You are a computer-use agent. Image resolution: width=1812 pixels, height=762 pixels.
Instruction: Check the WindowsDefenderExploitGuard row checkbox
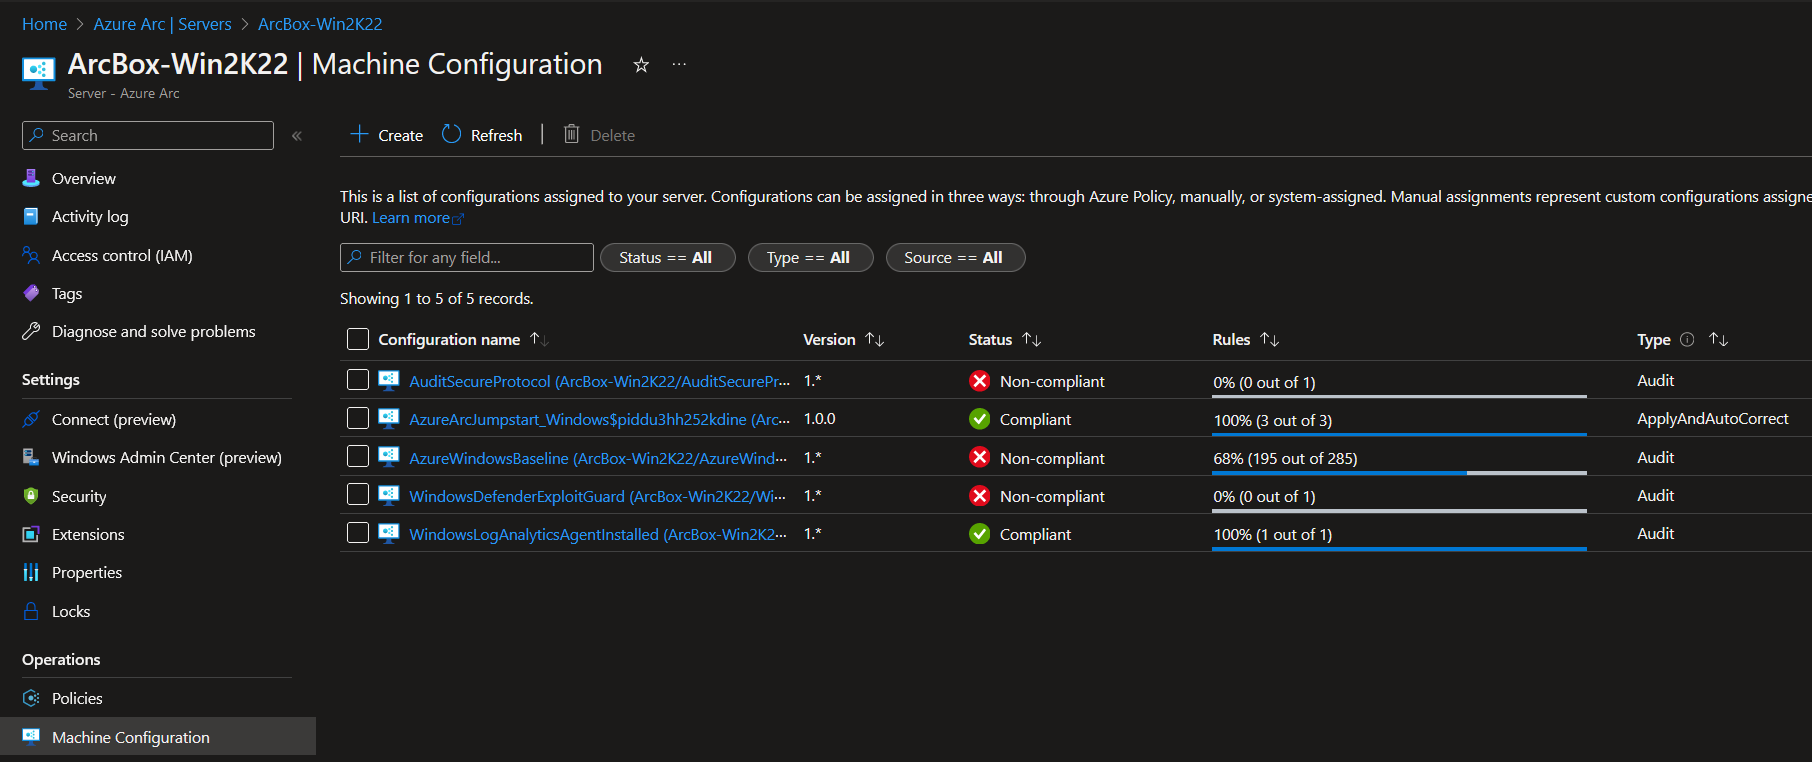coord(358,494)
